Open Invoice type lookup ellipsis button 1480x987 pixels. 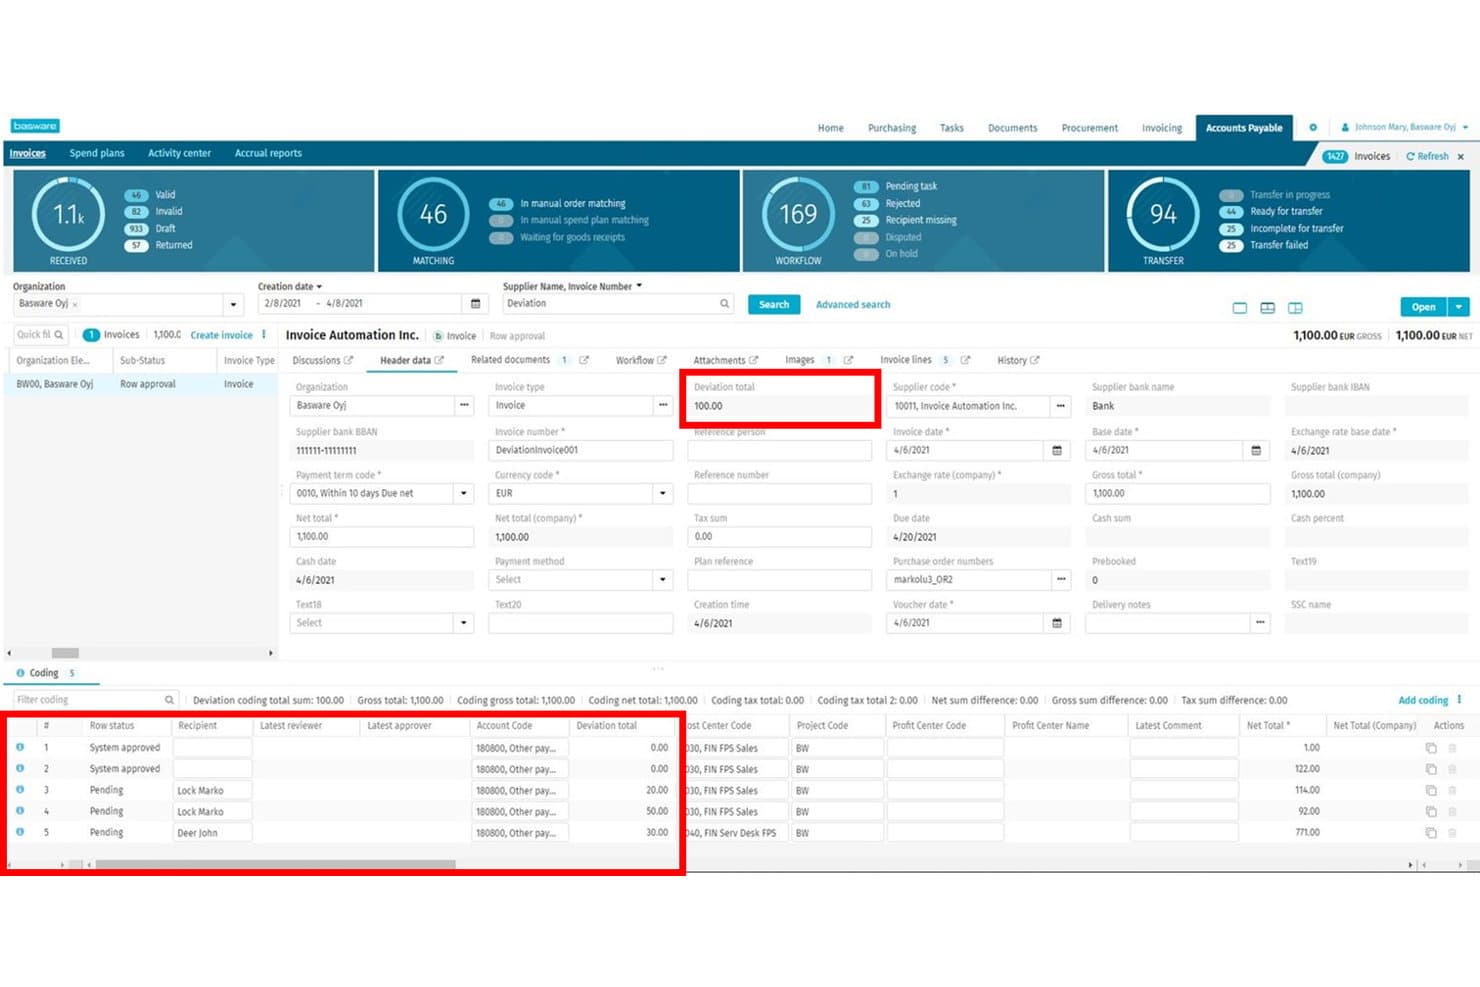pos(663,406)
